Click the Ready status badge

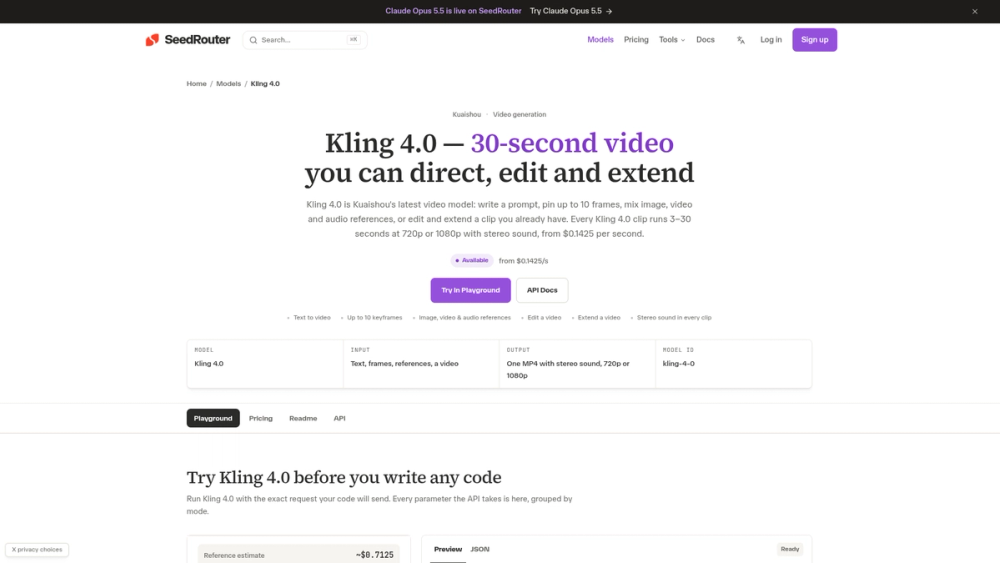coord(790,549)
